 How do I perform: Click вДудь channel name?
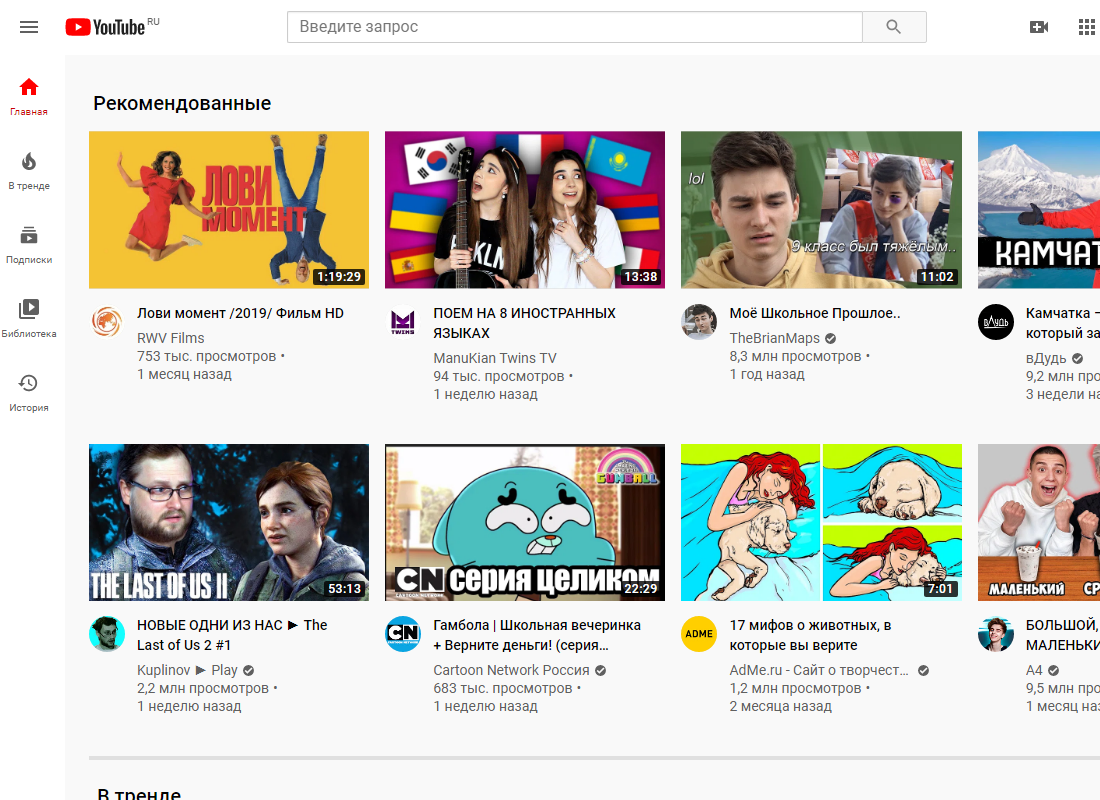click(x=1046, y=358)
